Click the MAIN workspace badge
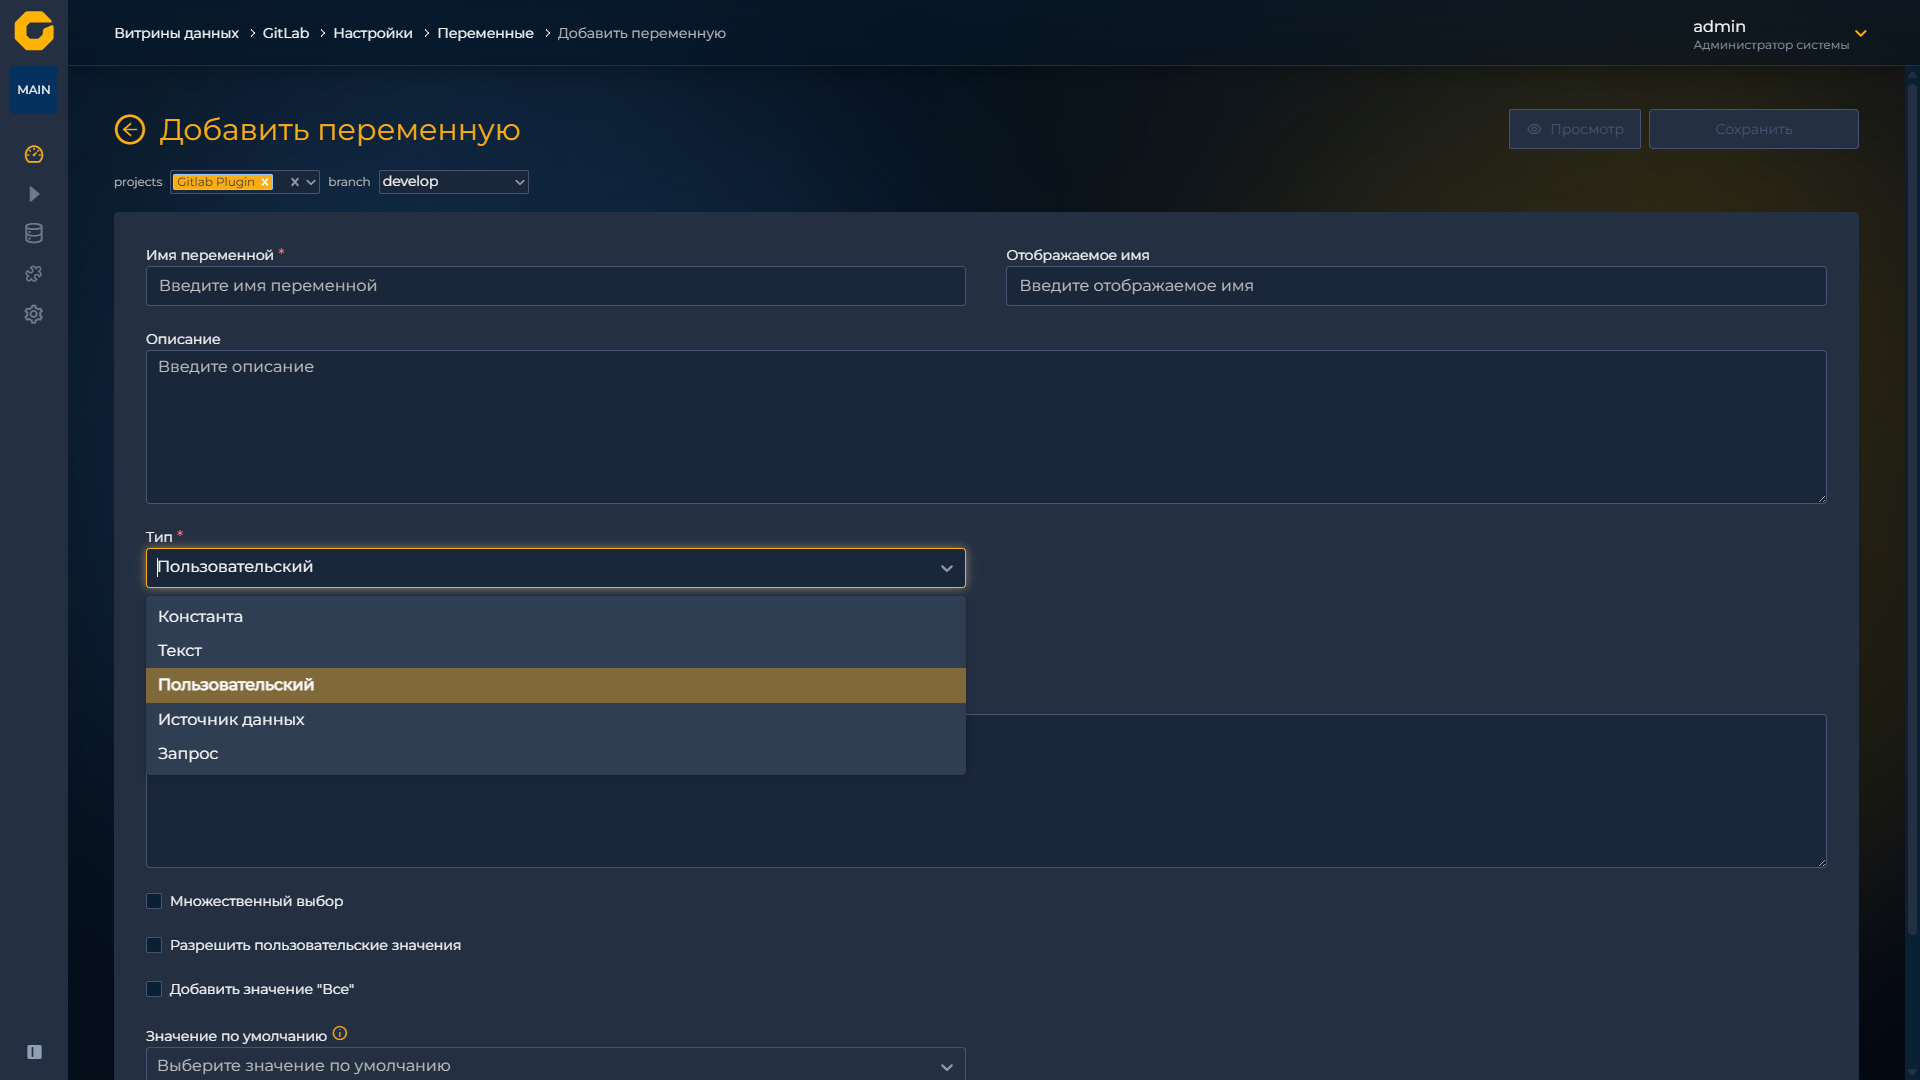The width and height of the screenshot is (1920, 1080). point(34,90)
